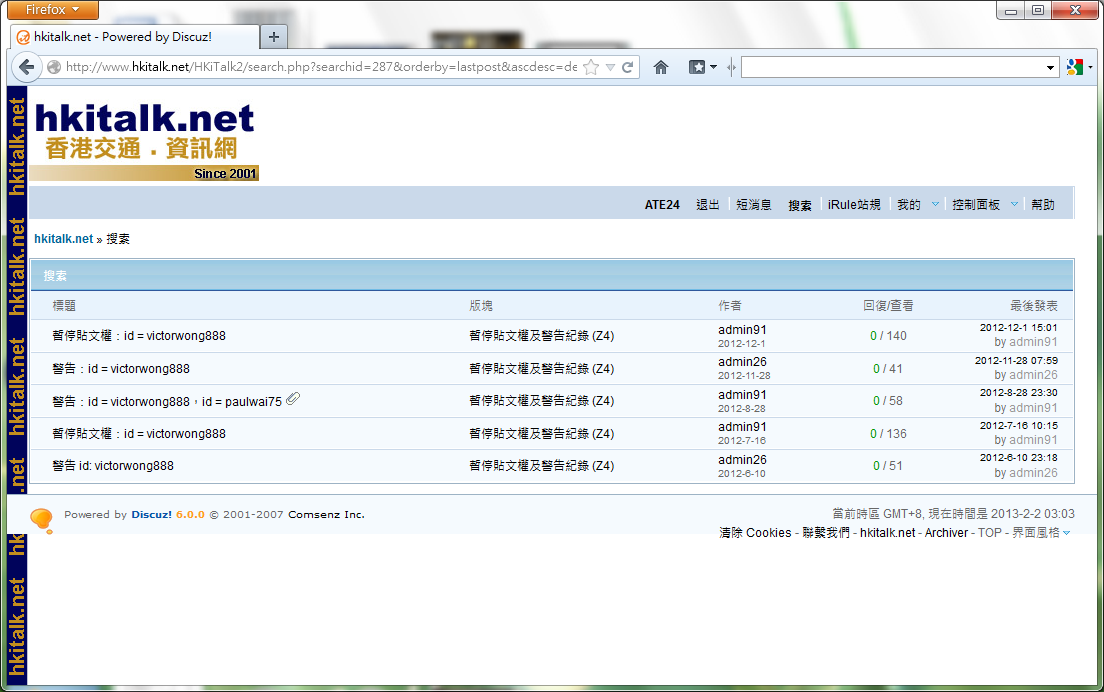The width and height of the screenshot is (1104, 692).
Task: Click the hkitalk.net logo banner
Action: click(144, 141)
